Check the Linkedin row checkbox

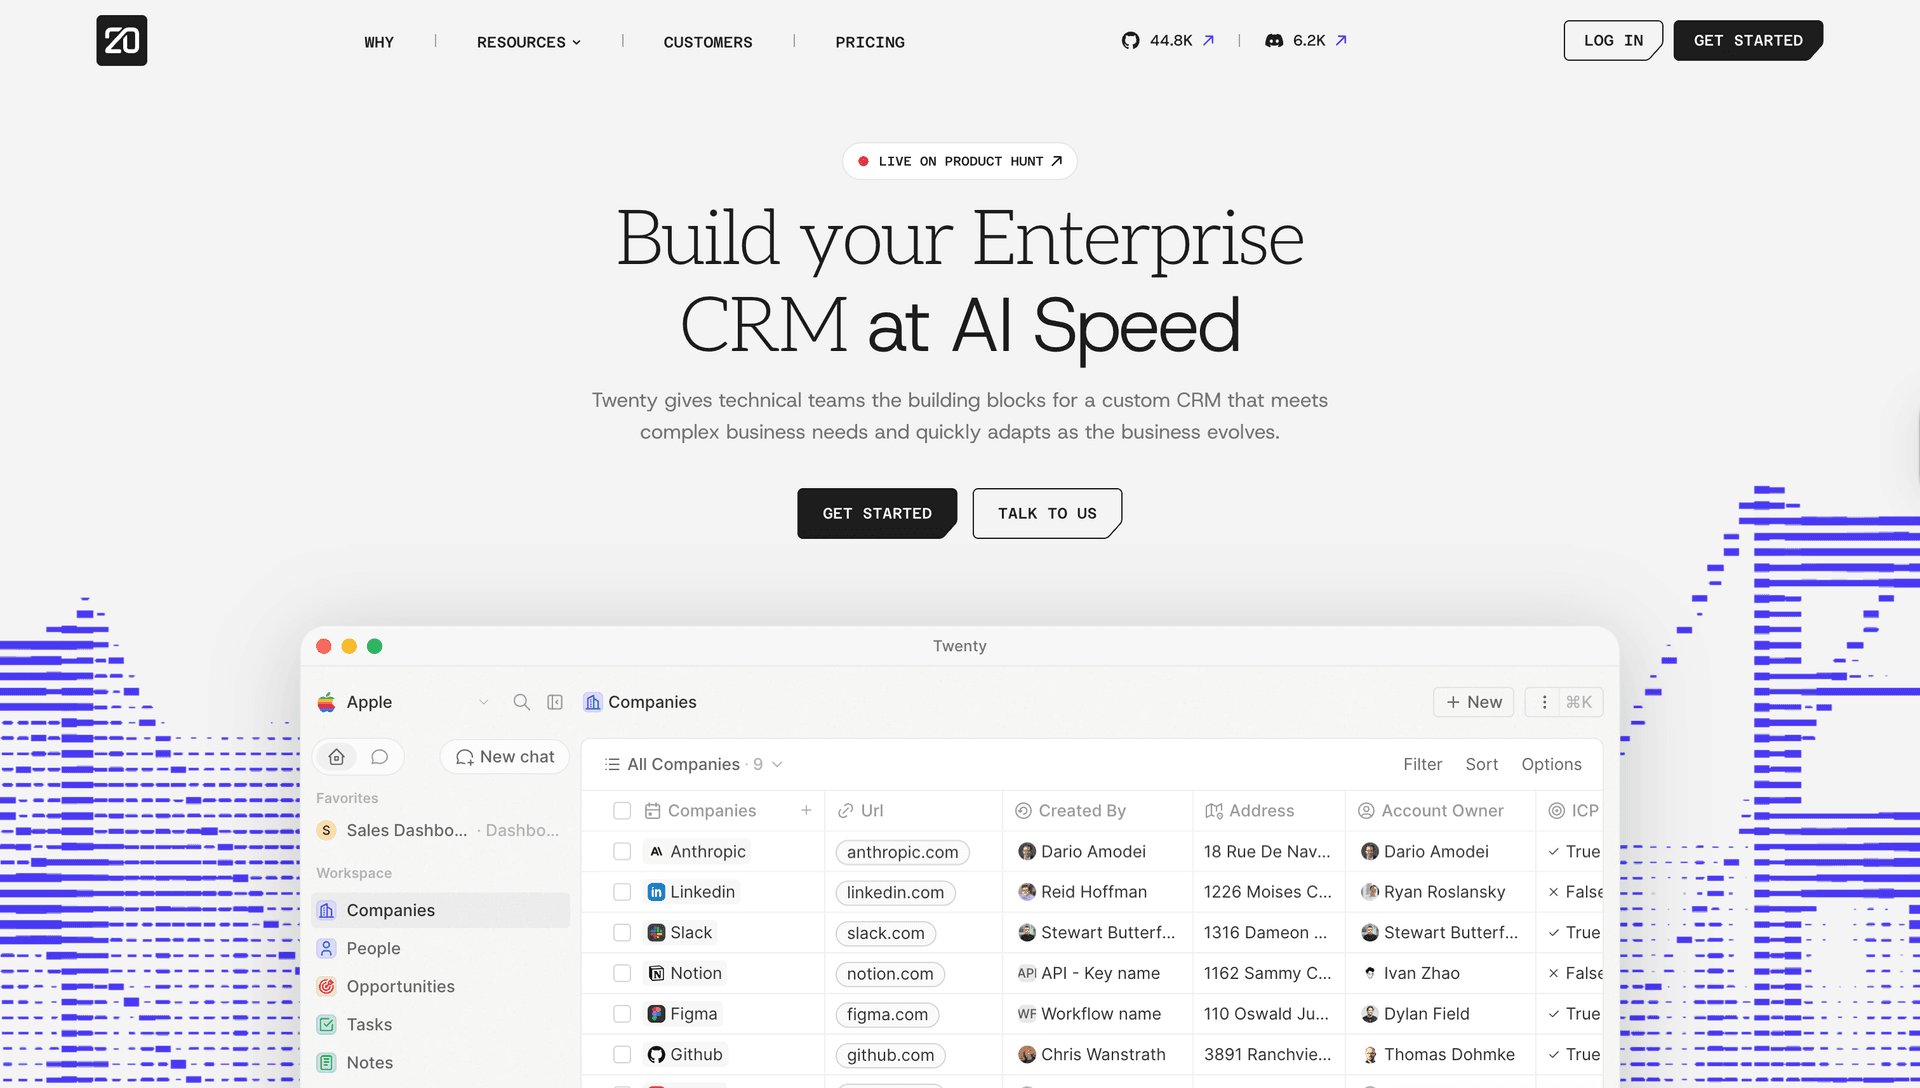pos(622,892)
